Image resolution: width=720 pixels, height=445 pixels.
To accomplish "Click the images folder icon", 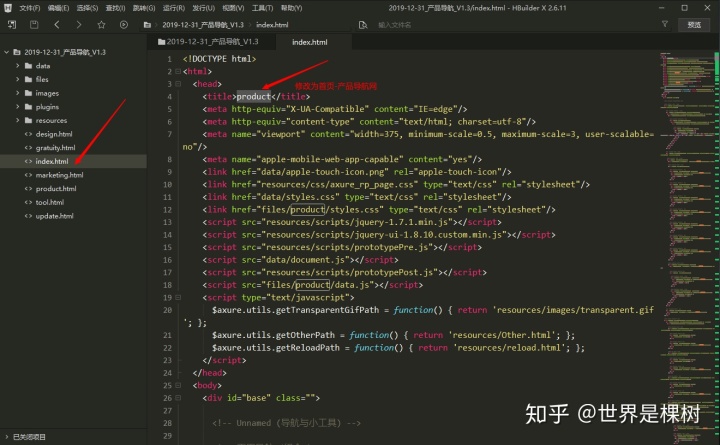I will coord(28,93).
